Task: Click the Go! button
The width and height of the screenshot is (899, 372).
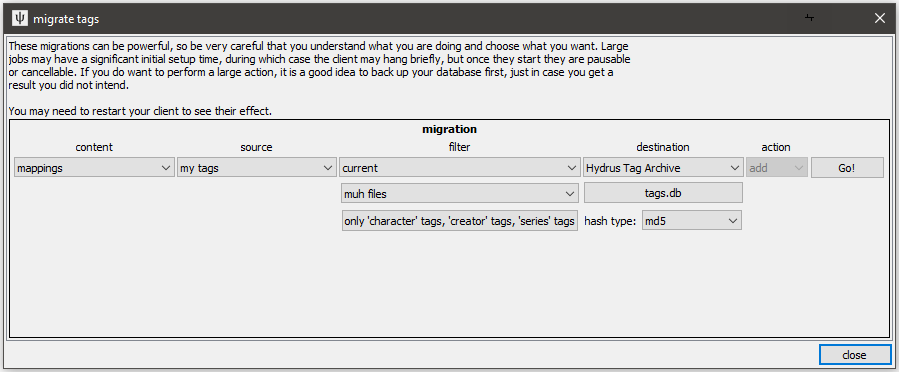Action: point(847,168)
